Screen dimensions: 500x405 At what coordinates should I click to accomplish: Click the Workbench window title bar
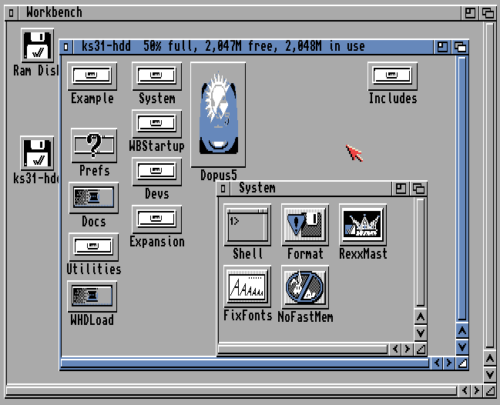(239, 13)
